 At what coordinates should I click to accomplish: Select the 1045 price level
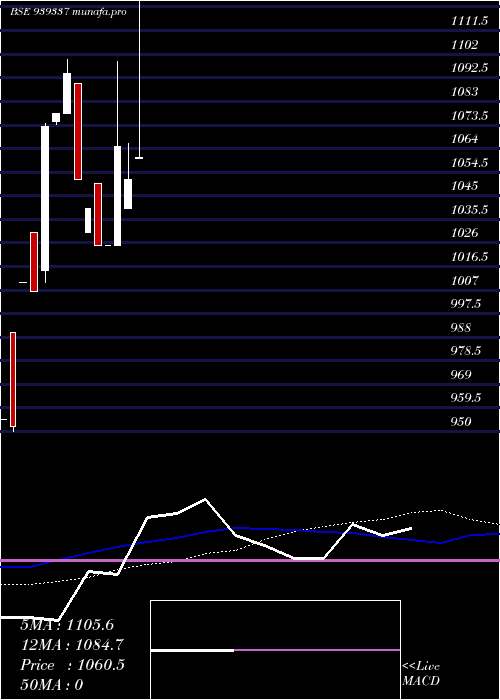464,185
